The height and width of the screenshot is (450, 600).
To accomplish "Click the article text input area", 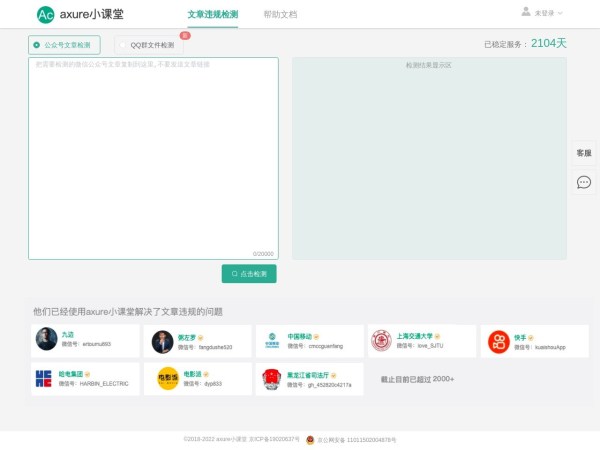I will click(153, 158).
